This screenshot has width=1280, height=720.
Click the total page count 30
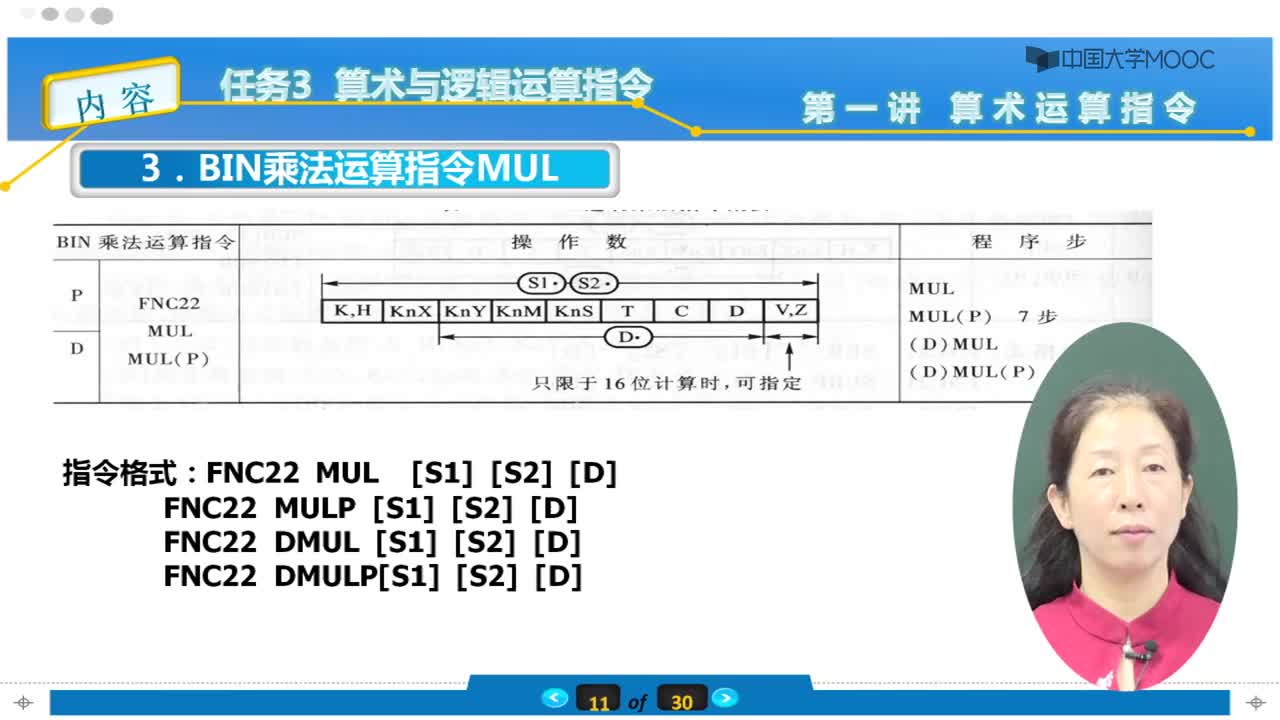[682, 701]
